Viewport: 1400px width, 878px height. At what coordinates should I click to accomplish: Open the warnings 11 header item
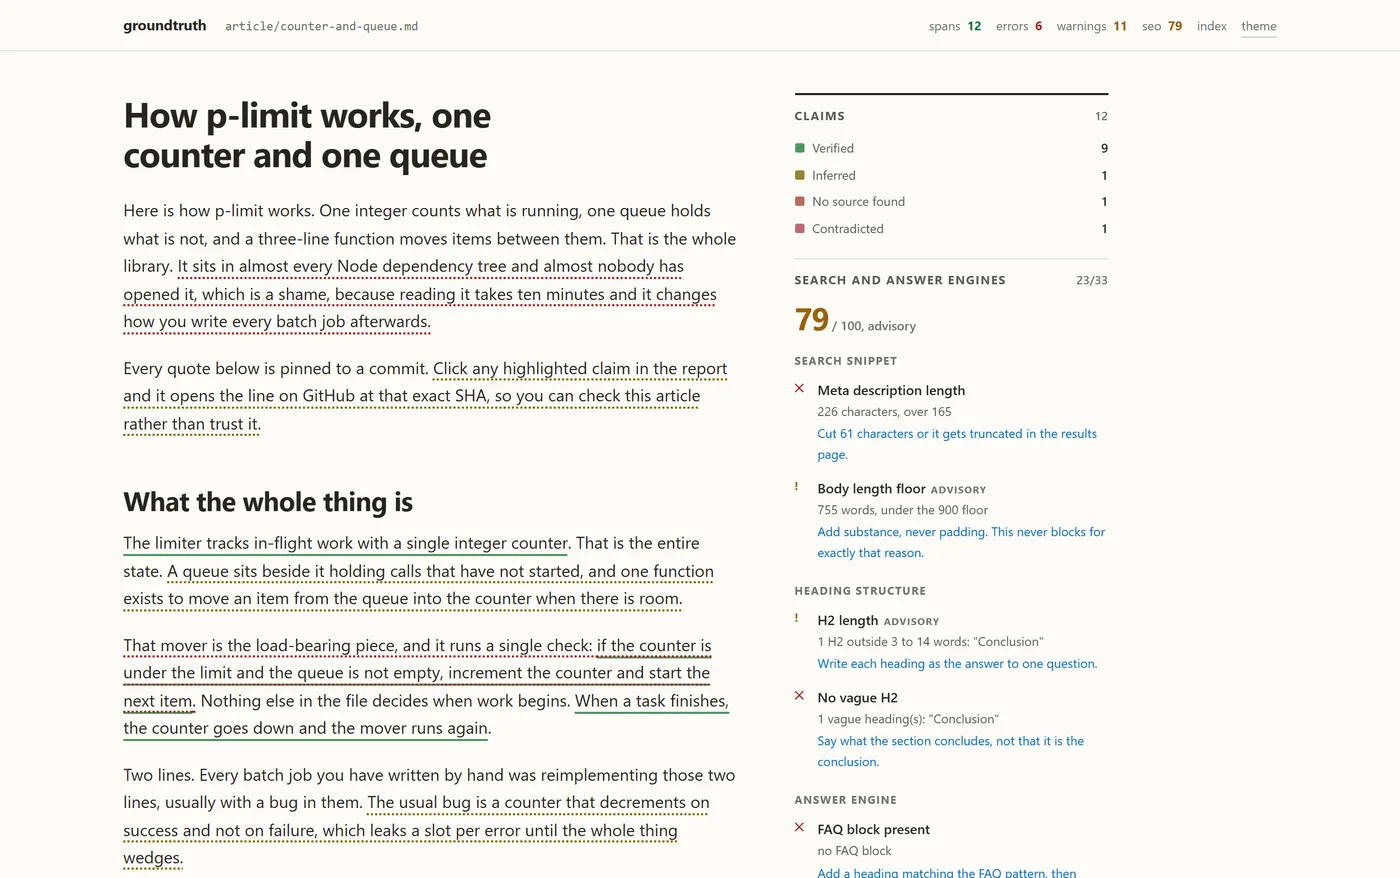pyautogui.click(x=1091, y=26)
